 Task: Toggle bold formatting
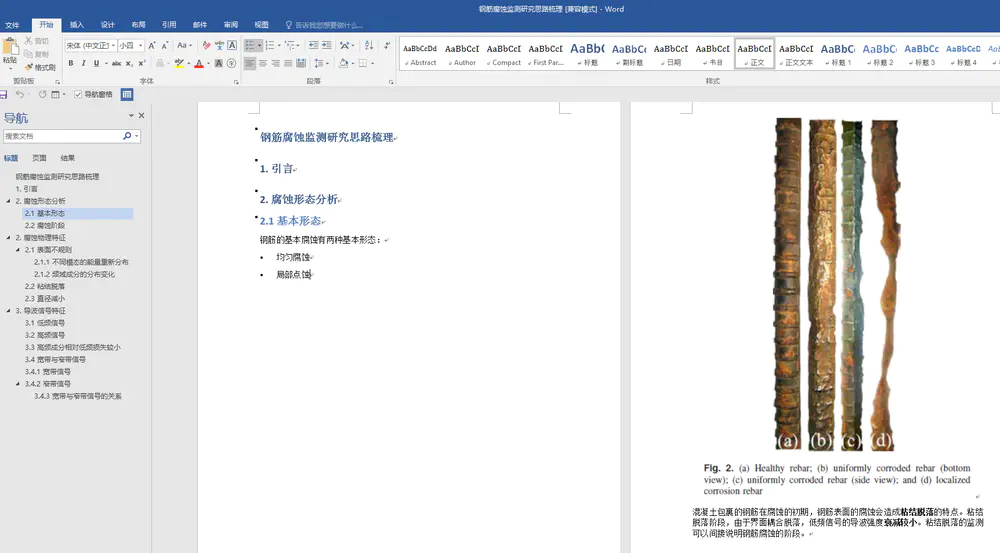(71, 63)
